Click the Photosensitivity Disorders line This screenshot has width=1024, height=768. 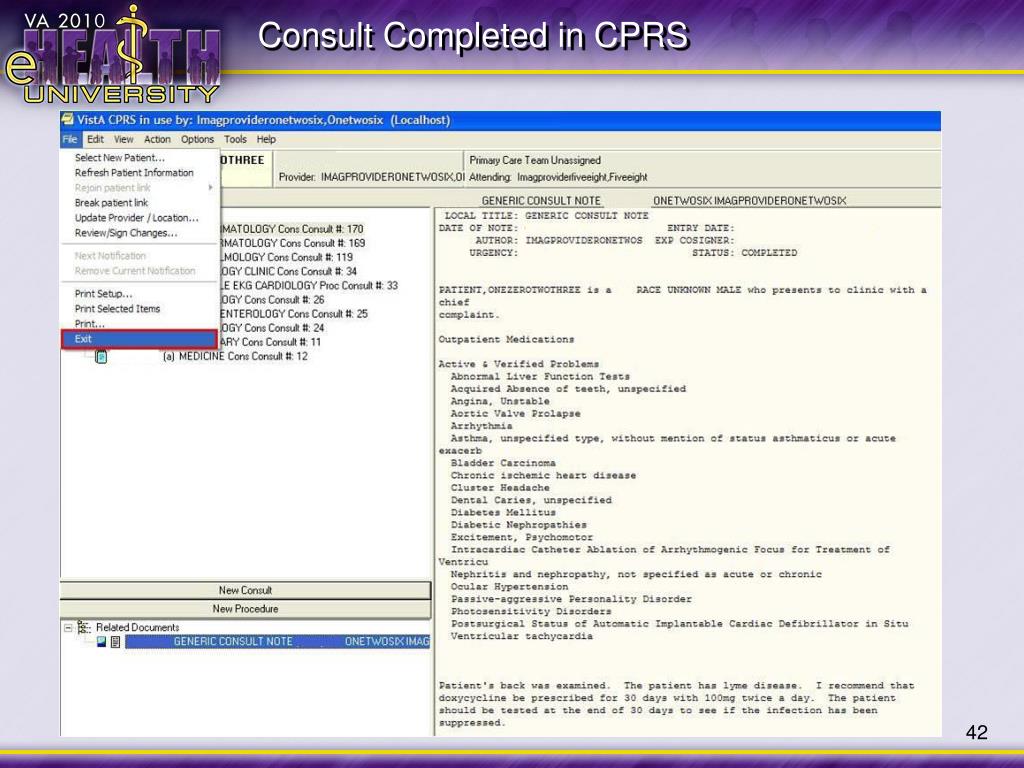point(531,612)
